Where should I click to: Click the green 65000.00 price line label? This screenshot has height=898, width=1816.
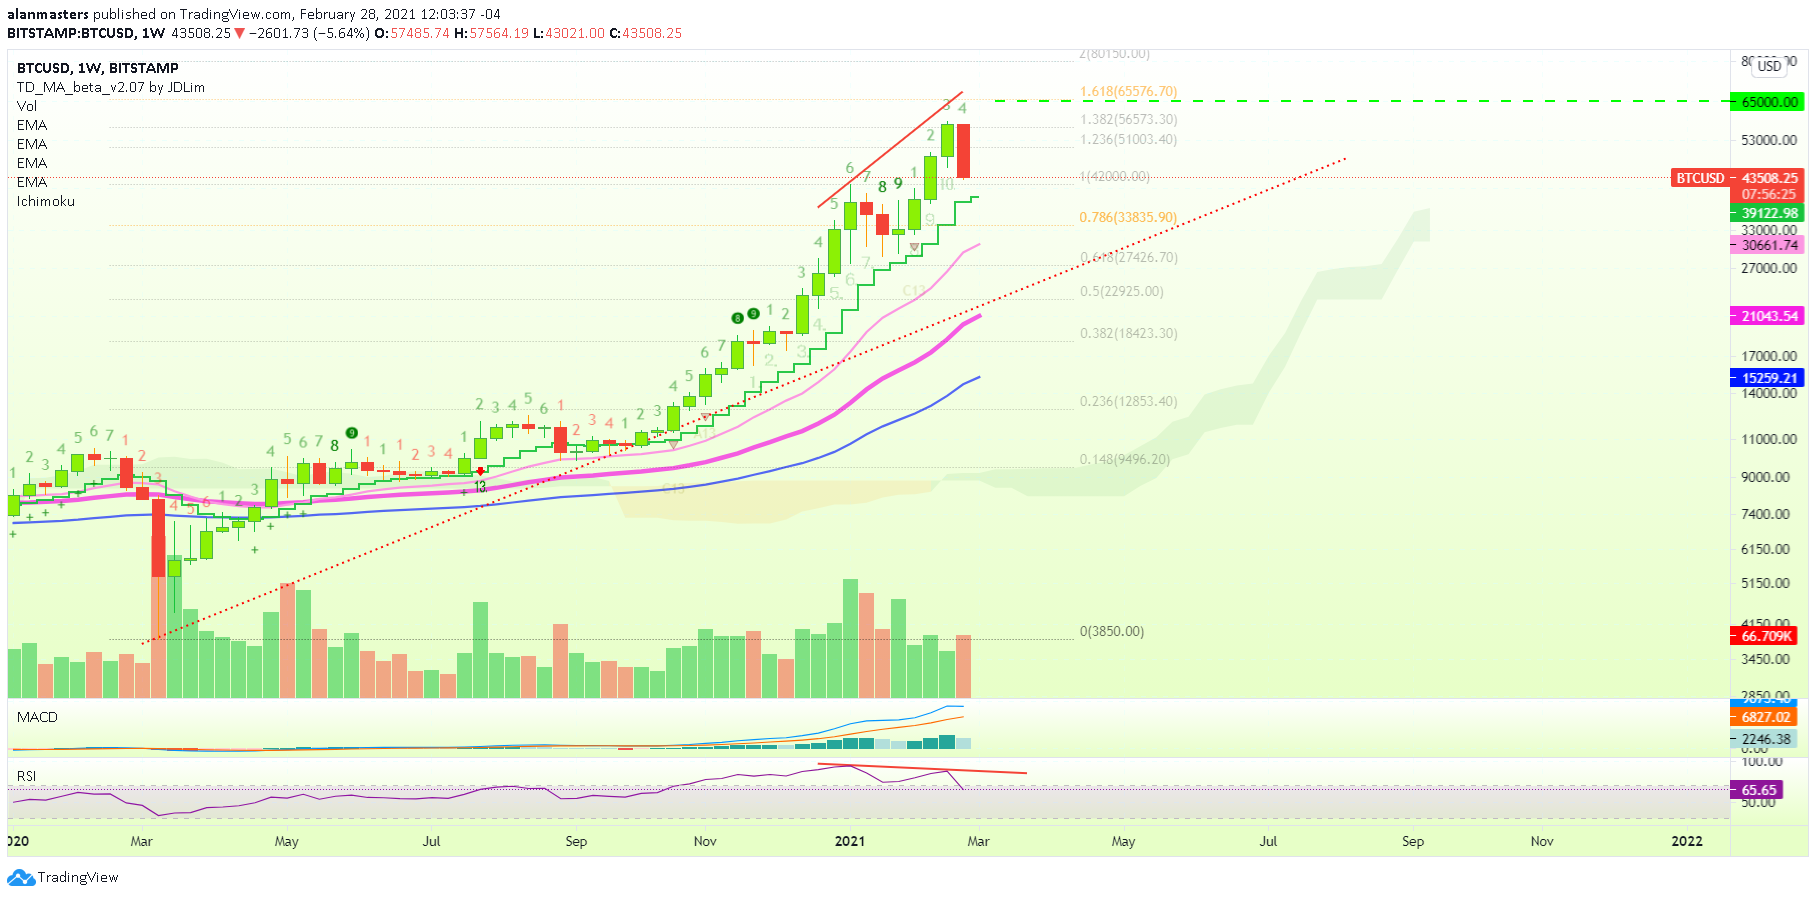pos(1767,102)
